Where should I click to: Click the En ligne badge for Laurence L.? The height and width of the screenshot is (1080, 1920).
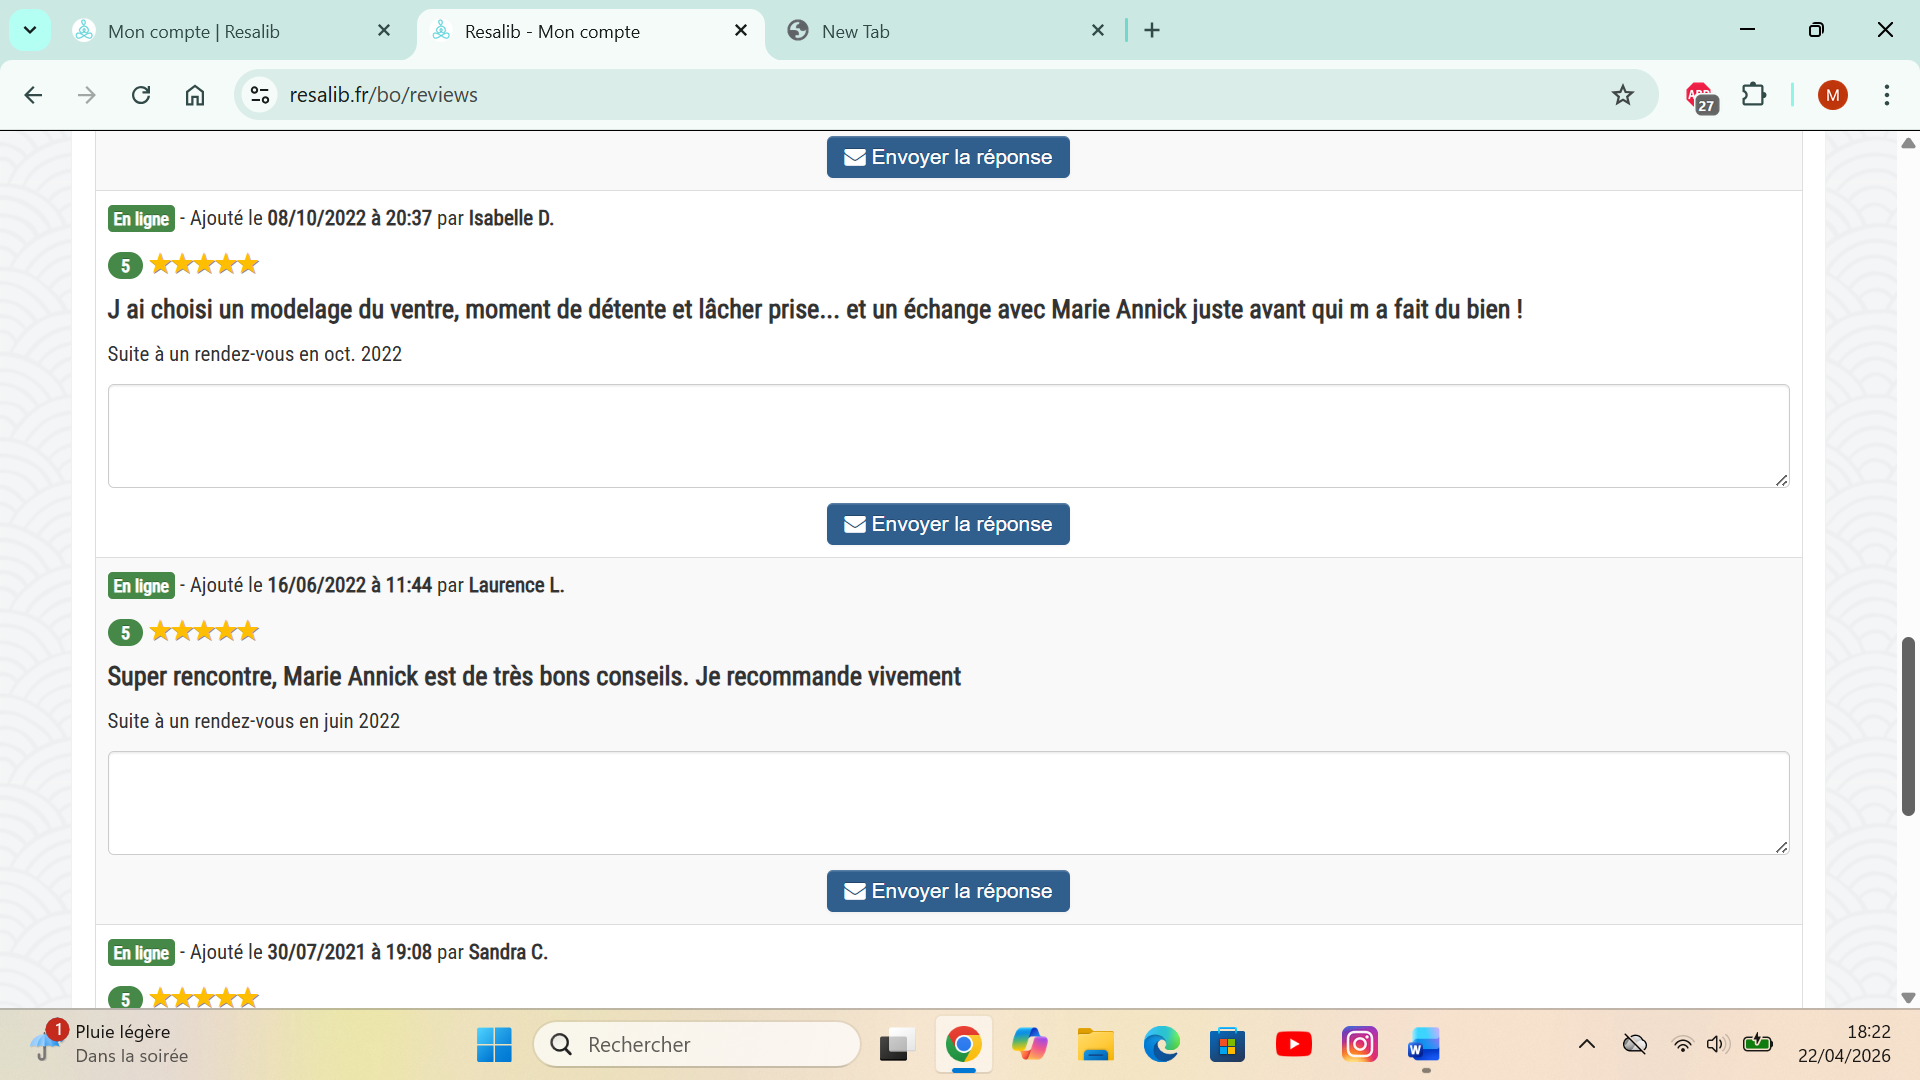tap(141, 586)
